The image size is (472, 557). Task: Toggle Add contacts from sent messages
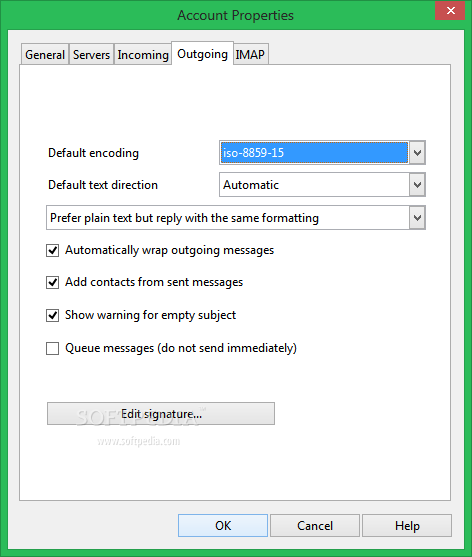53,282
